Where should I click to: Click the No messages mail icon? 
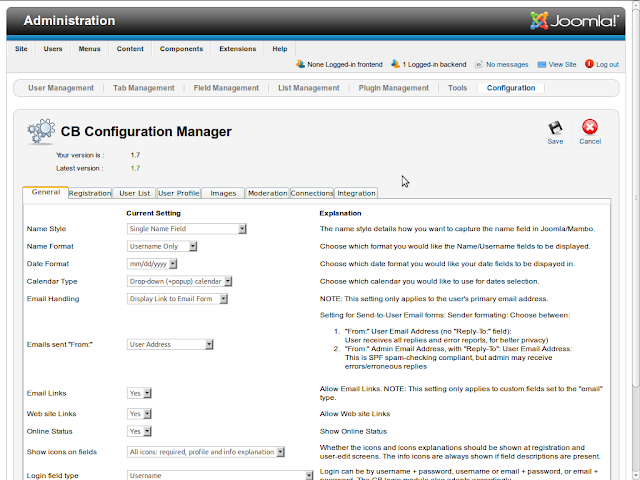pyautogui.click(x=479, y=64)
